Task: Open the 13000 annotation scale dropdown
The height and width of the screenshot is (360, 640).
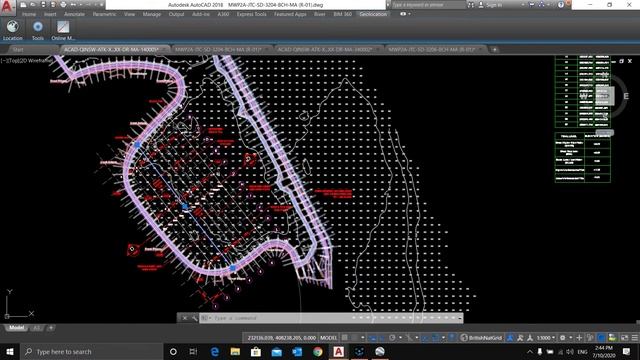Action: [546, 338]
